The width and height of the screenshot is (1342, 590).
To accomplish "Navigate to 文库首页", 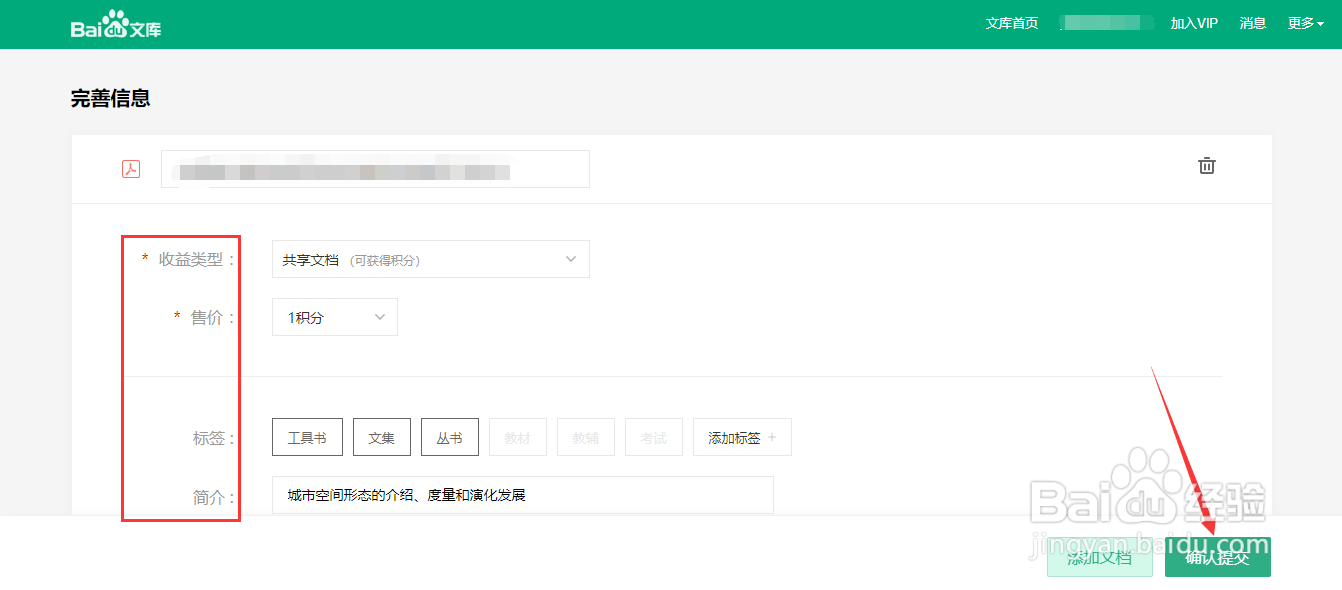I will [x=1011, y=23].
